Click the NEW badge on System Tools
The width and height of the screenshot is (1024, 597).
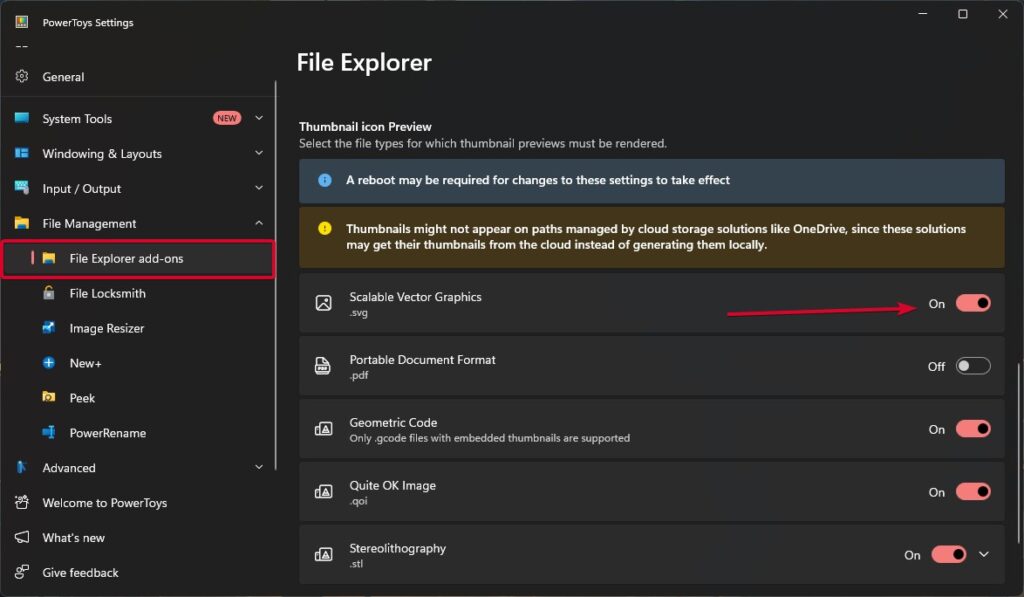[227, 118]
